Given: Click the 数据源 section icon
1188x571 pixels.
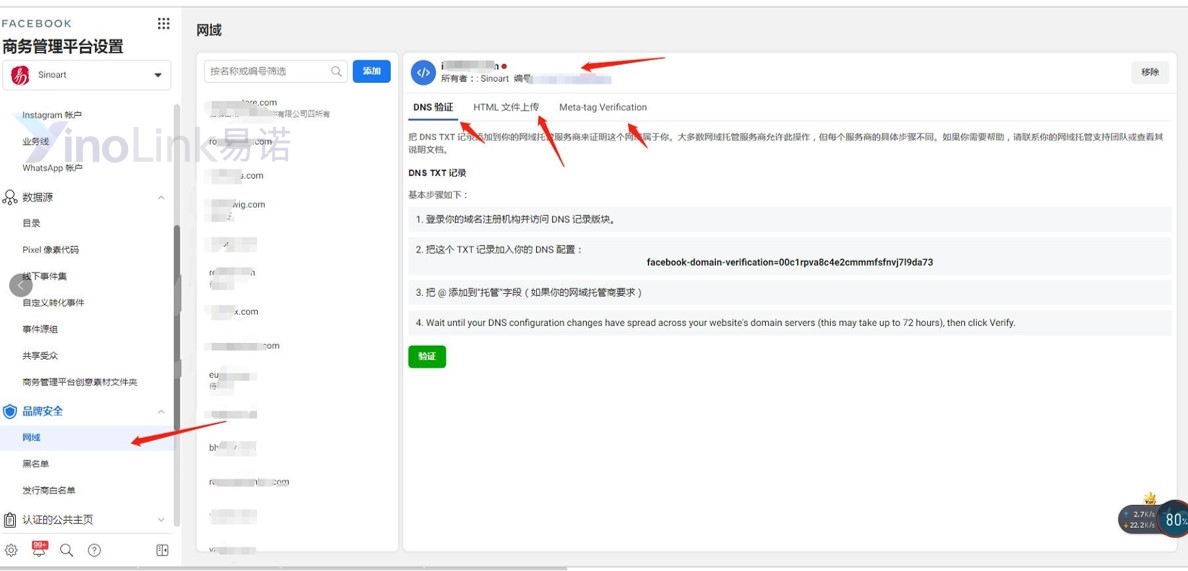Looking at the screenshot, I should 10,198.
